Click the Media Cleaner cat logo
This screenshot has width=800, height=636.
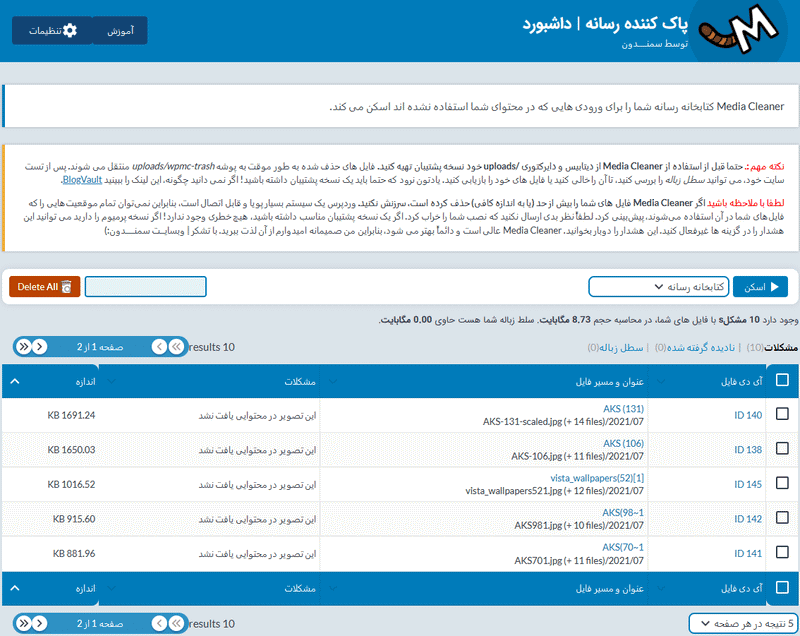click(x=737, y=30)
